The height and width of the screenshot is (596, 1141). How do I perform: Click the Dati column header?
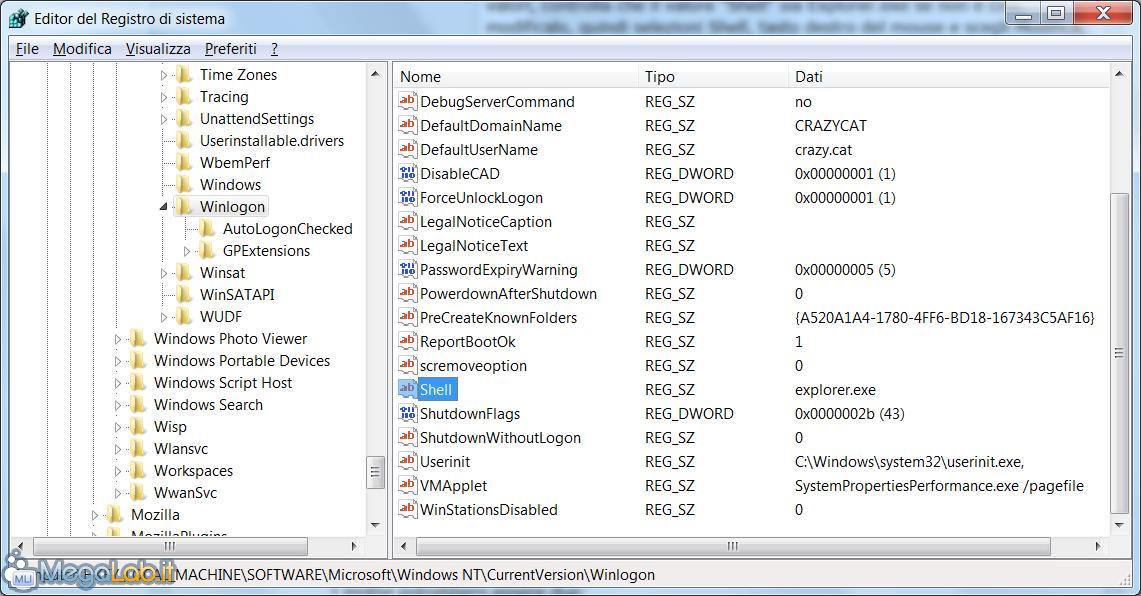click(948, 76)
